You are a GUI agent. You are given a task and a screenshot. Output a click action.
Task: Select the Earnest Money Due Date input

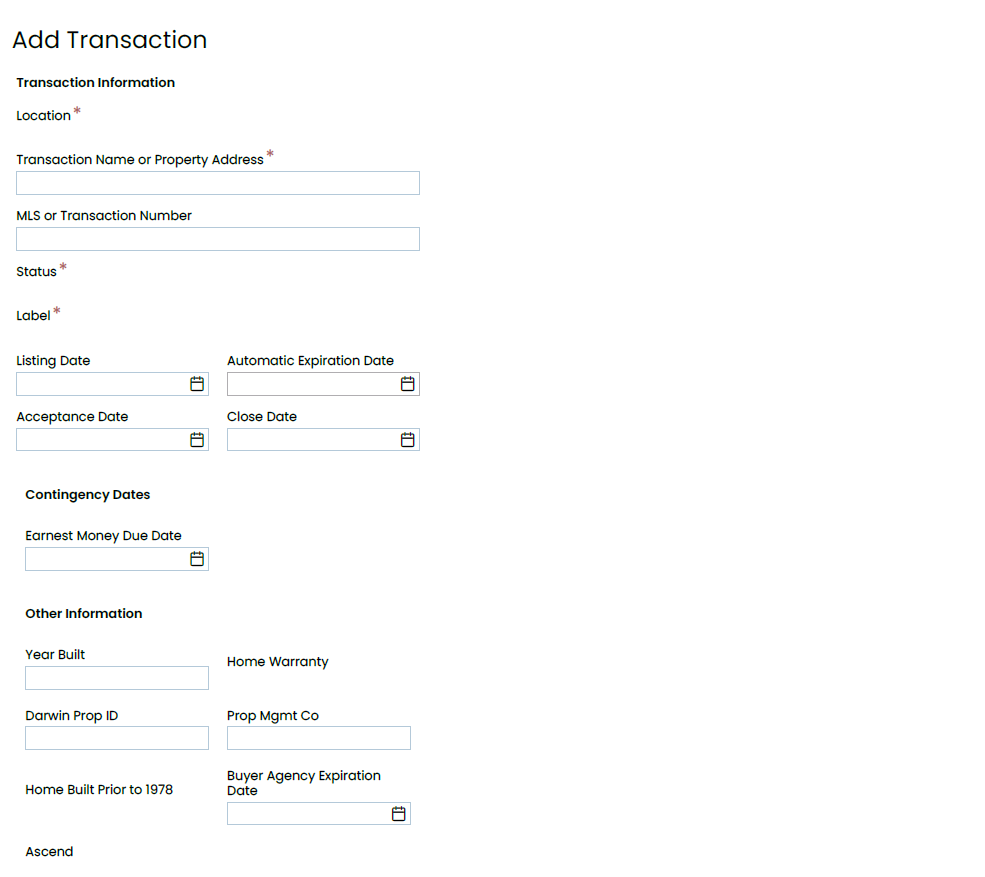coord(107,559)
